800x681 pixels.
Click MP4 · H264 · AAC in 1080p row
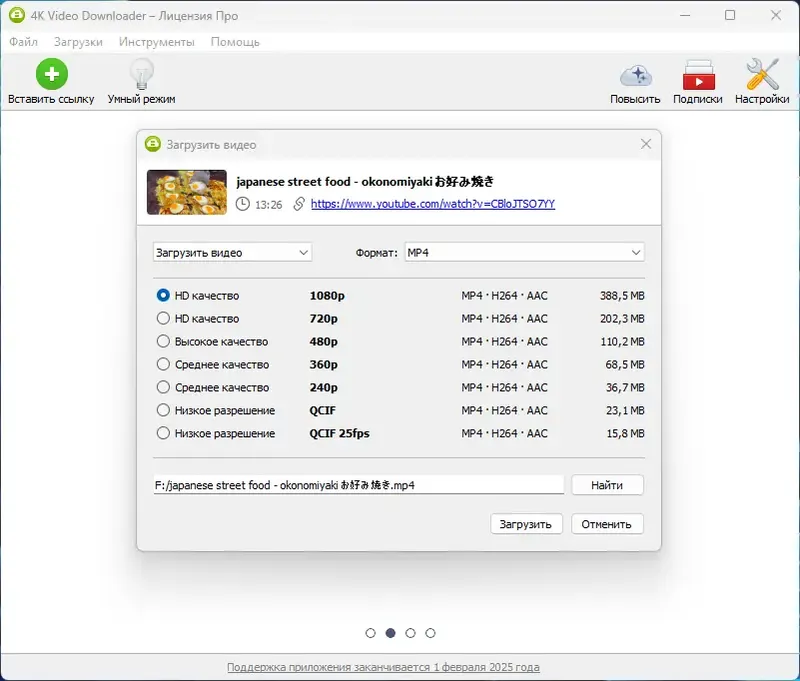[504, 295]
